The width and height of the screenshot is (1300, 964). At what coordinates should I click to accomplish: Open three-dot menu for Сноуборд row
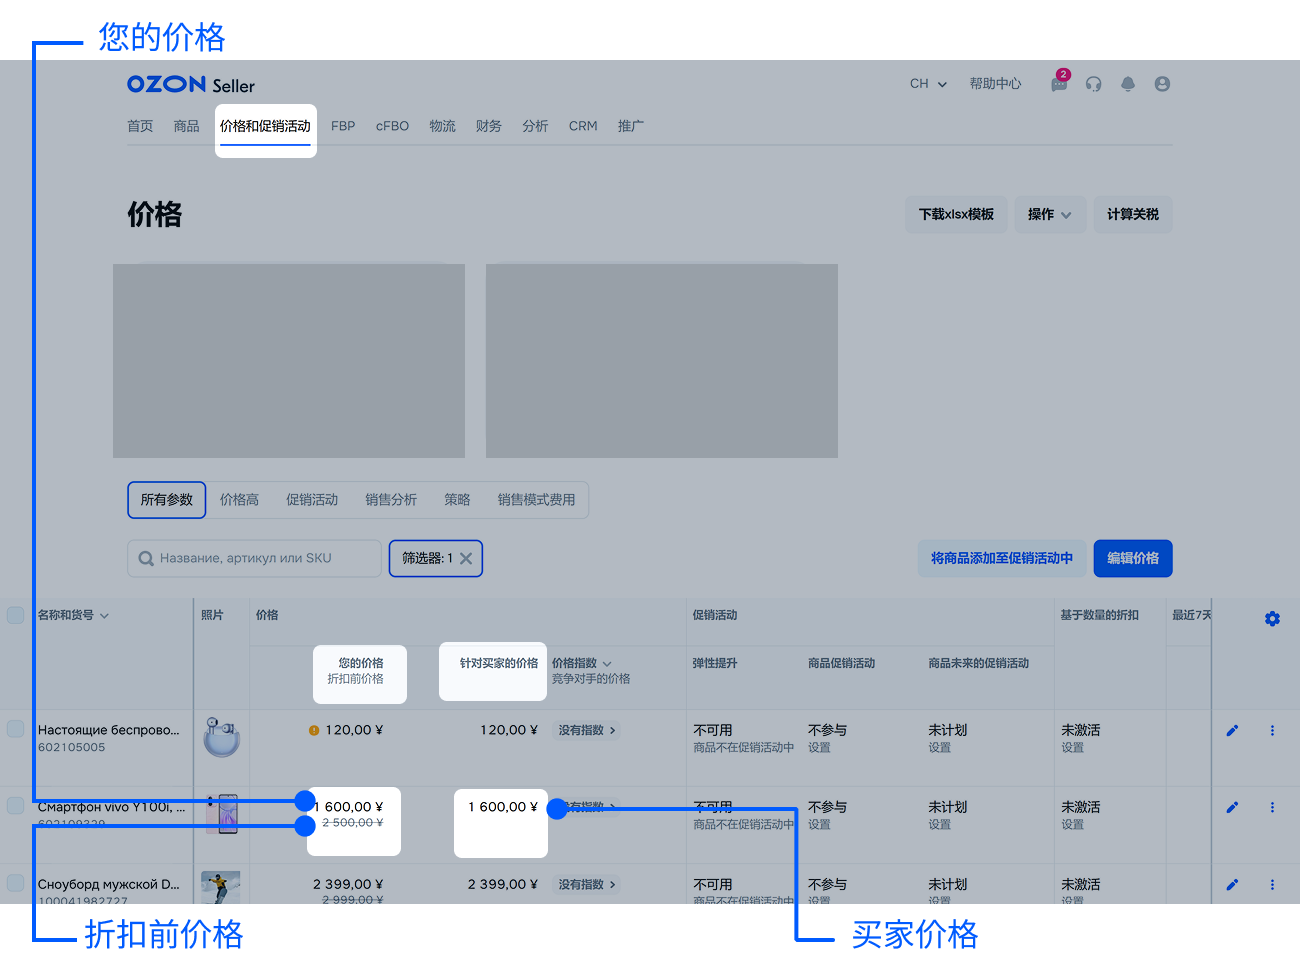point(1272,885)
